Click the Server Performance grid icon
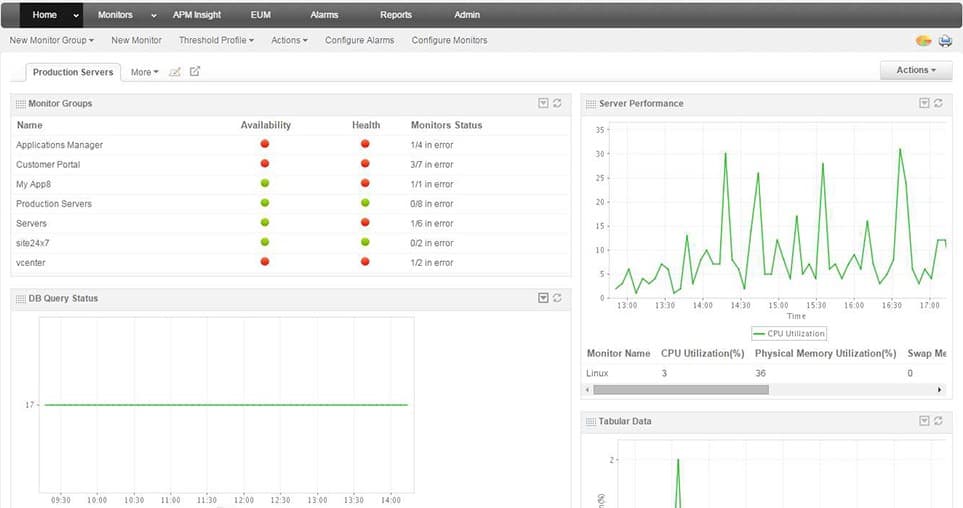 591,104
